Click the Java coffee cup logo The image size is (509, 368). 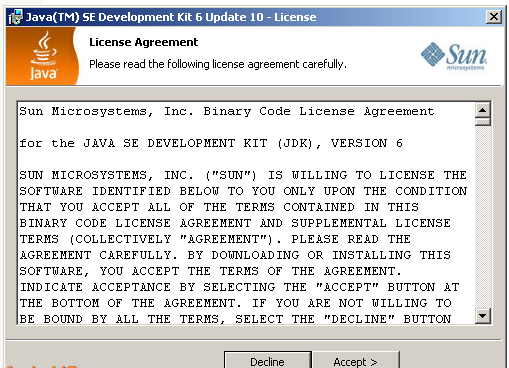point(43,55)
